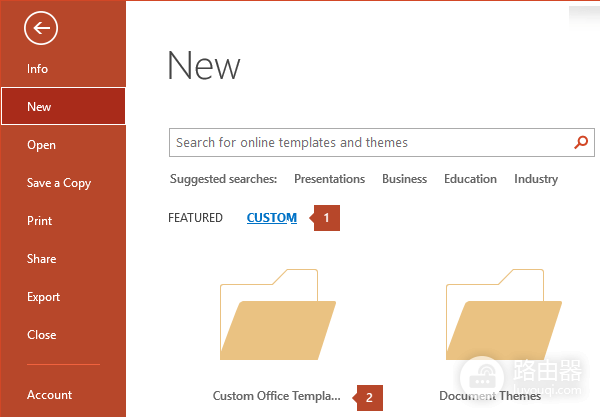The image size is (600, 418).
Task: Click the suggested search Presentations
Action: click(x=329, y=179)
